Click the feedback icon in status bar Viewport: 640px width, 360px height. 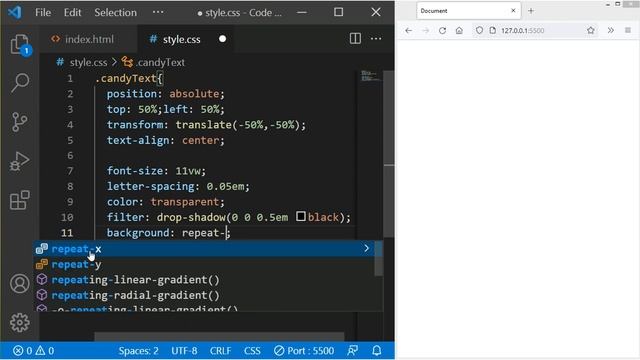click(x=353, y=351)
